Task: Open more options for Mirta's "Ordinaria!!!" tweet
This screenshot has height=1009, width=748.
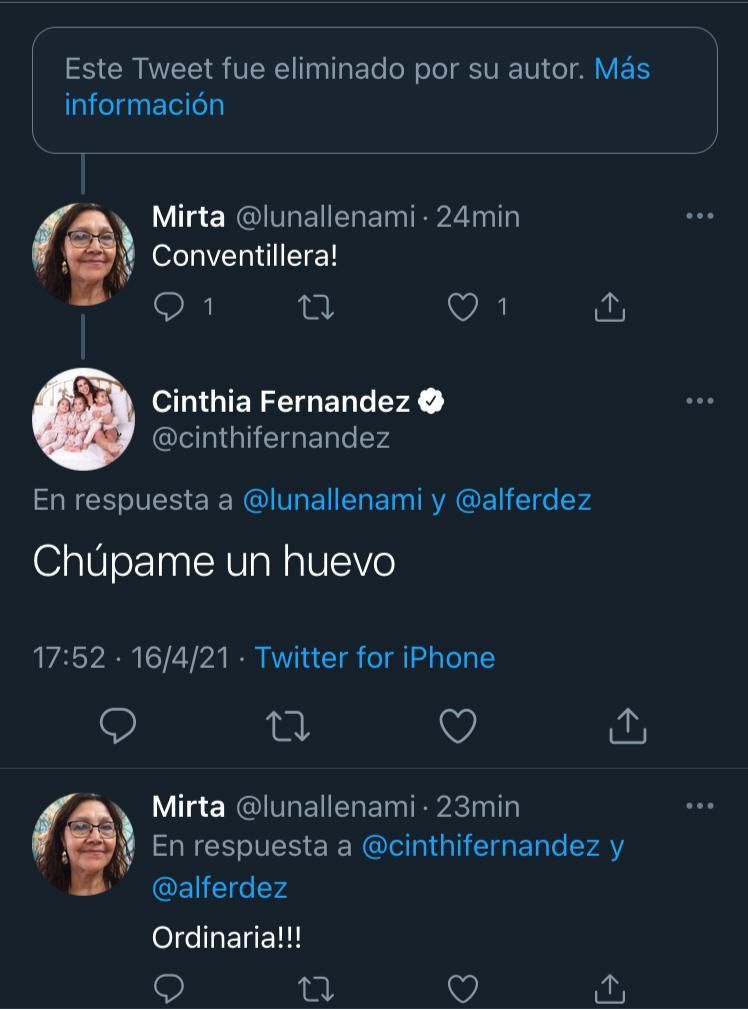Action: [x=700, y=806]
